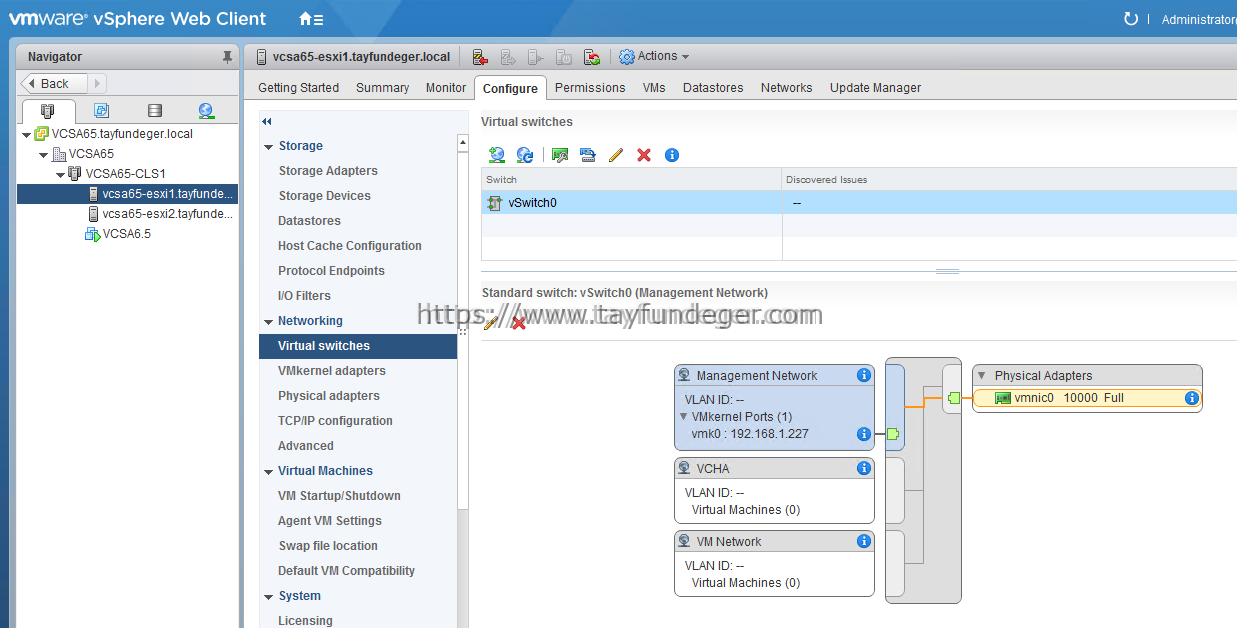Select the vmnic0 10000 Full adapter
The height and width of the screenshot is (628, 1237).
click(1087, 398)
